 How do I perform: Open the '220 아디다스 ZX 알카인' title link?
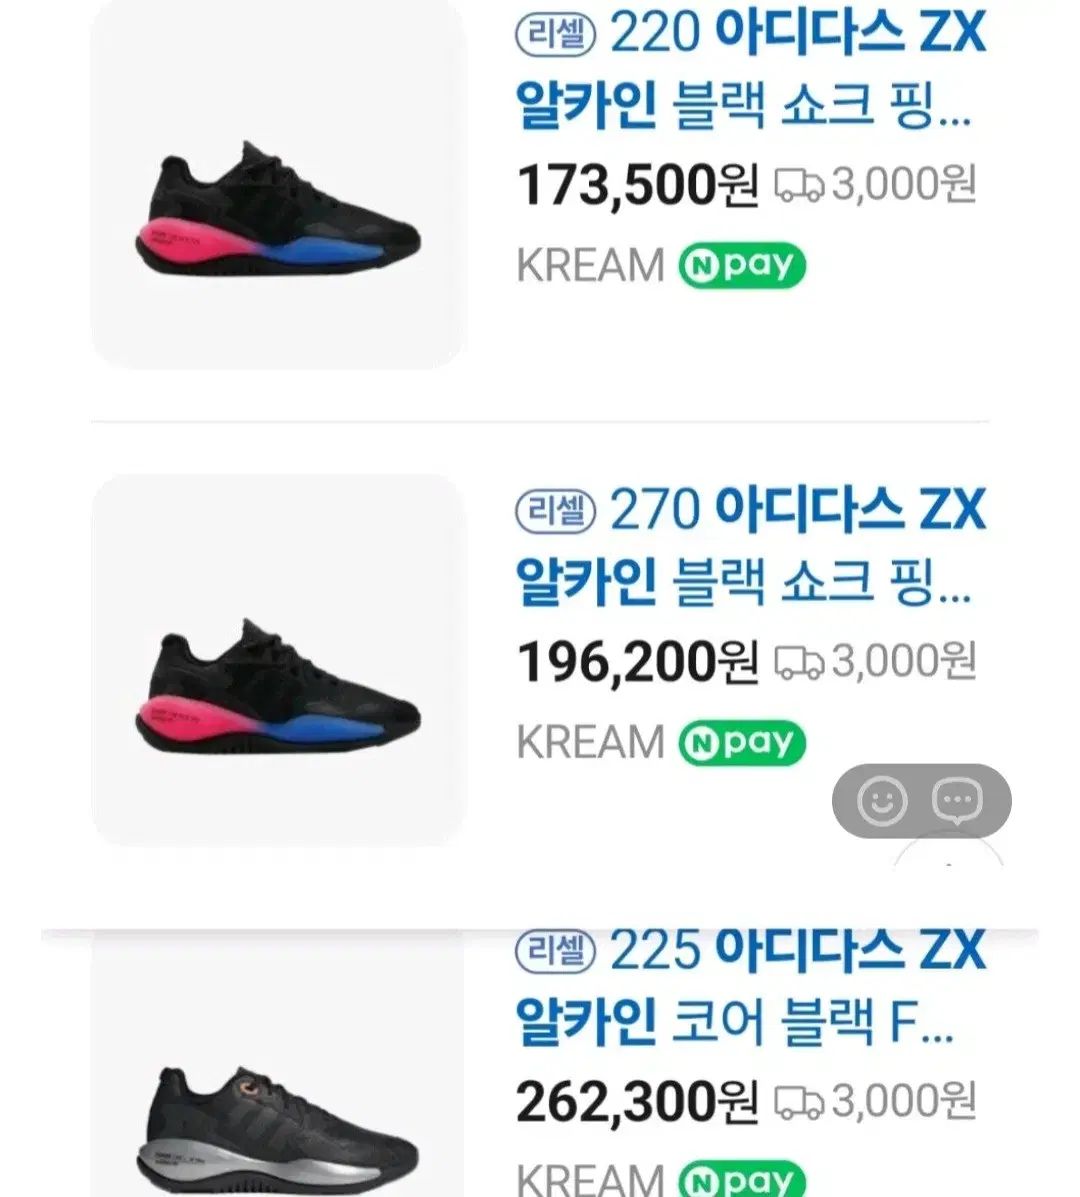point(750,70)
